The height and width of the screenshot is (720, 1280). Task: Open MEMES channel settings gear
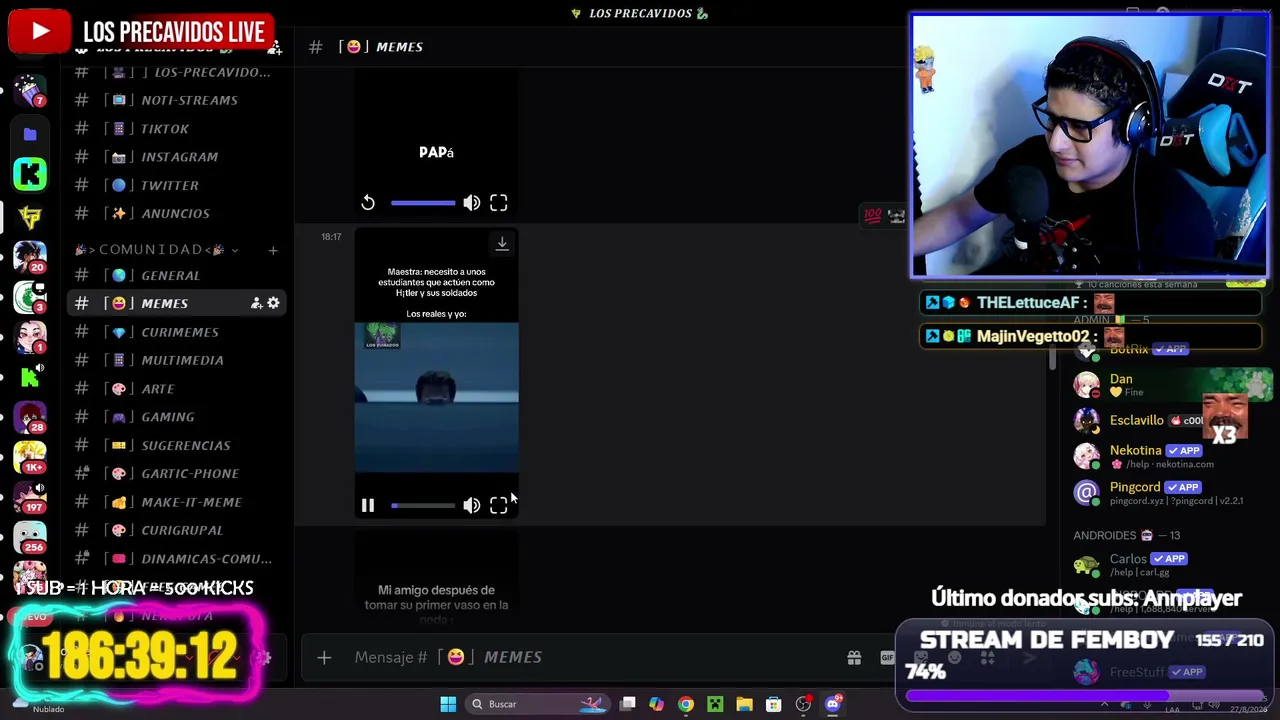(x=273, y=303)
